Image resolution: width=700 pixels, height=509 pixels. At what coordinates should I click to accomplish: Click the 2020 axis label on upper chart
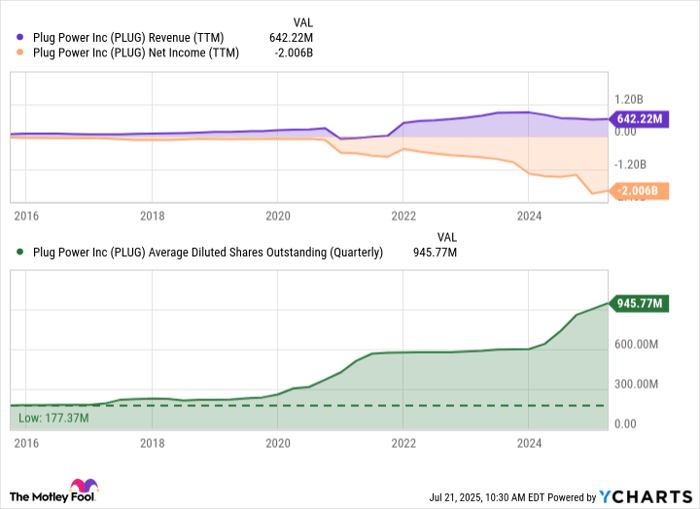pos(278,216)
